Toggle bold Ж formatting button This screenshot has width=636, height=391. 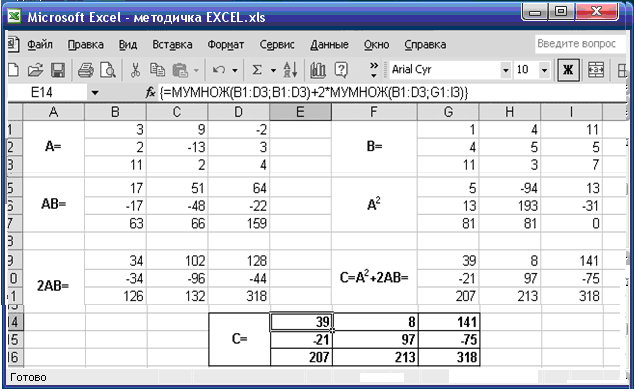[568, 70]
